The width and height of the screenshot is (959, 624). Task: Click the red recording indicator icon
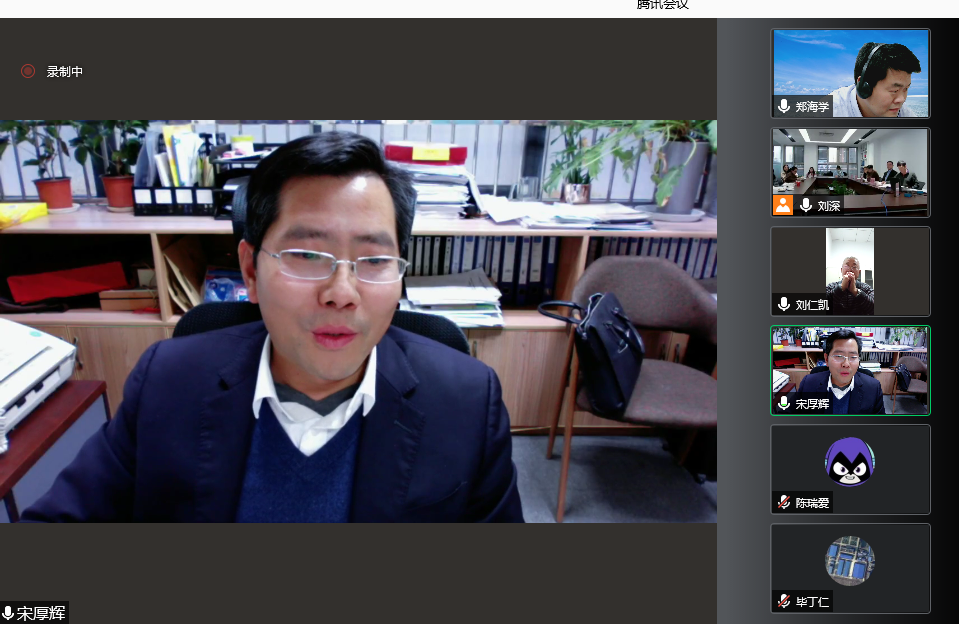pyautogui.click(x=28, y=71)
